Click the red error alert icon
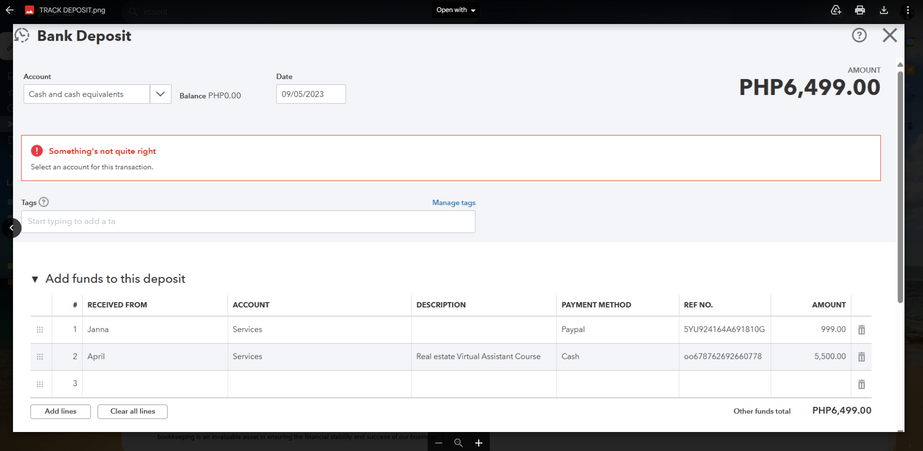Viewport: 923px width, 451px height. click(x=37, y=151)
